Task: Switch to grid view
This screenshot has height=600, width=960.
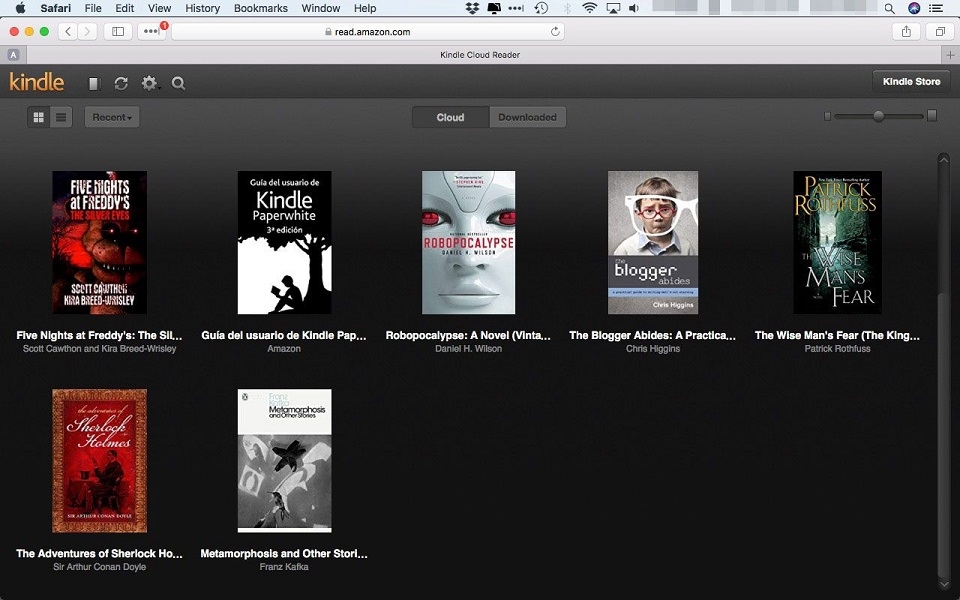Action: pyautogui.click(x=39, y=117)
